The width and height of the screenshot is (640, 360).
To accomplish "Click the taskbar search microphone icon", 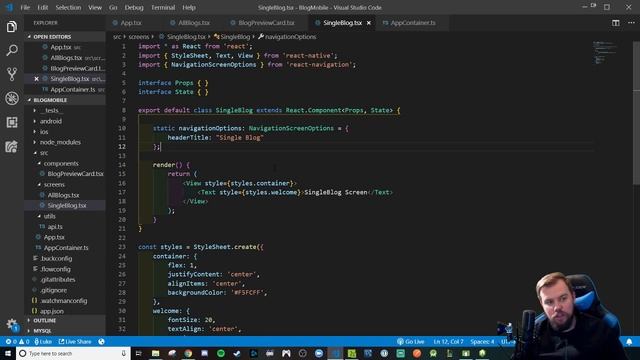I will pyautogui.click(x=124, y=353).
